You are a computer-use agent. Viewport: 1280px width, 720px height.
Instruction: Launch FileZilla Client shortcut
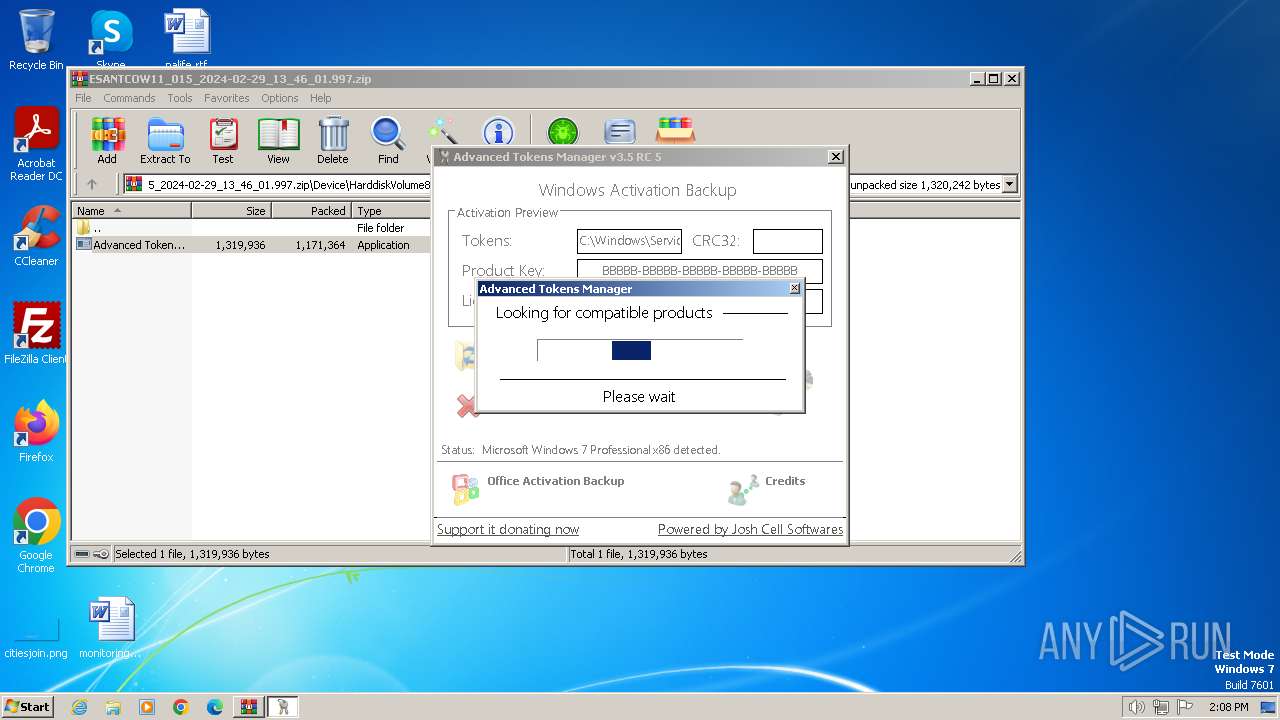click(x=36, y=333)
